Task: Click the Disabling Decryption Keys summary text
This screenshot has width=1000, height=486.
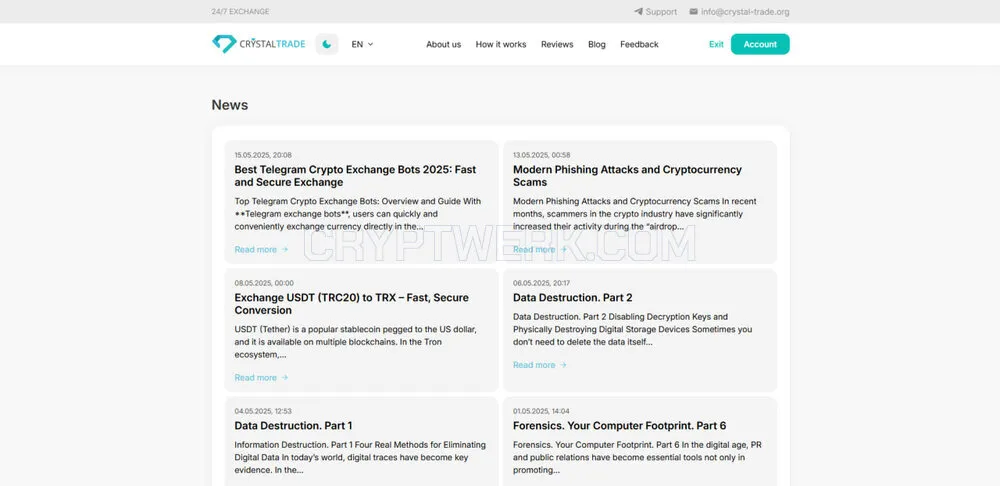Action: click(x=633, y=329)
